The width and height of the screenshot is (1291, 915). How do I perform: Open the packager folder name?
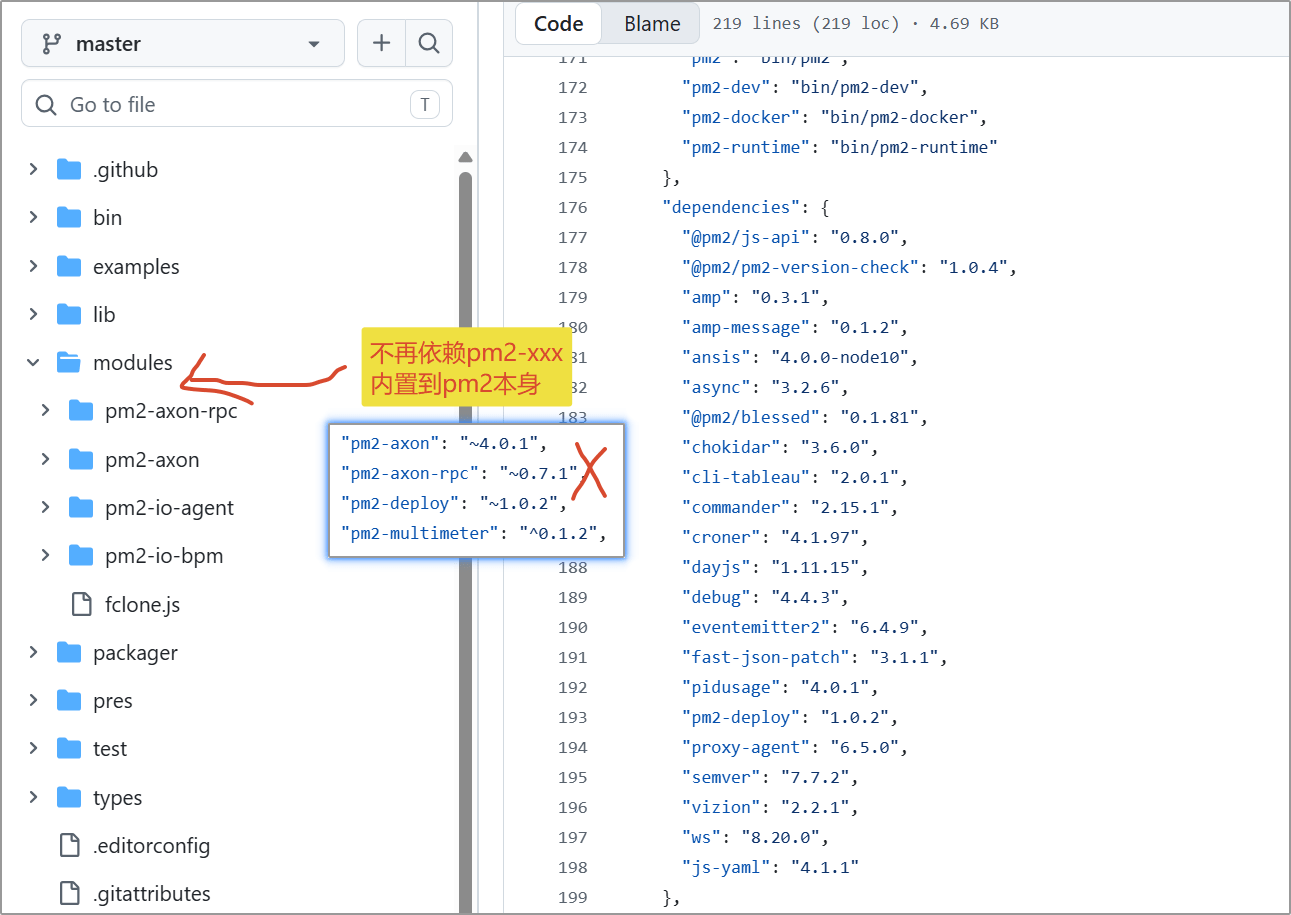[x=135, y=653]
